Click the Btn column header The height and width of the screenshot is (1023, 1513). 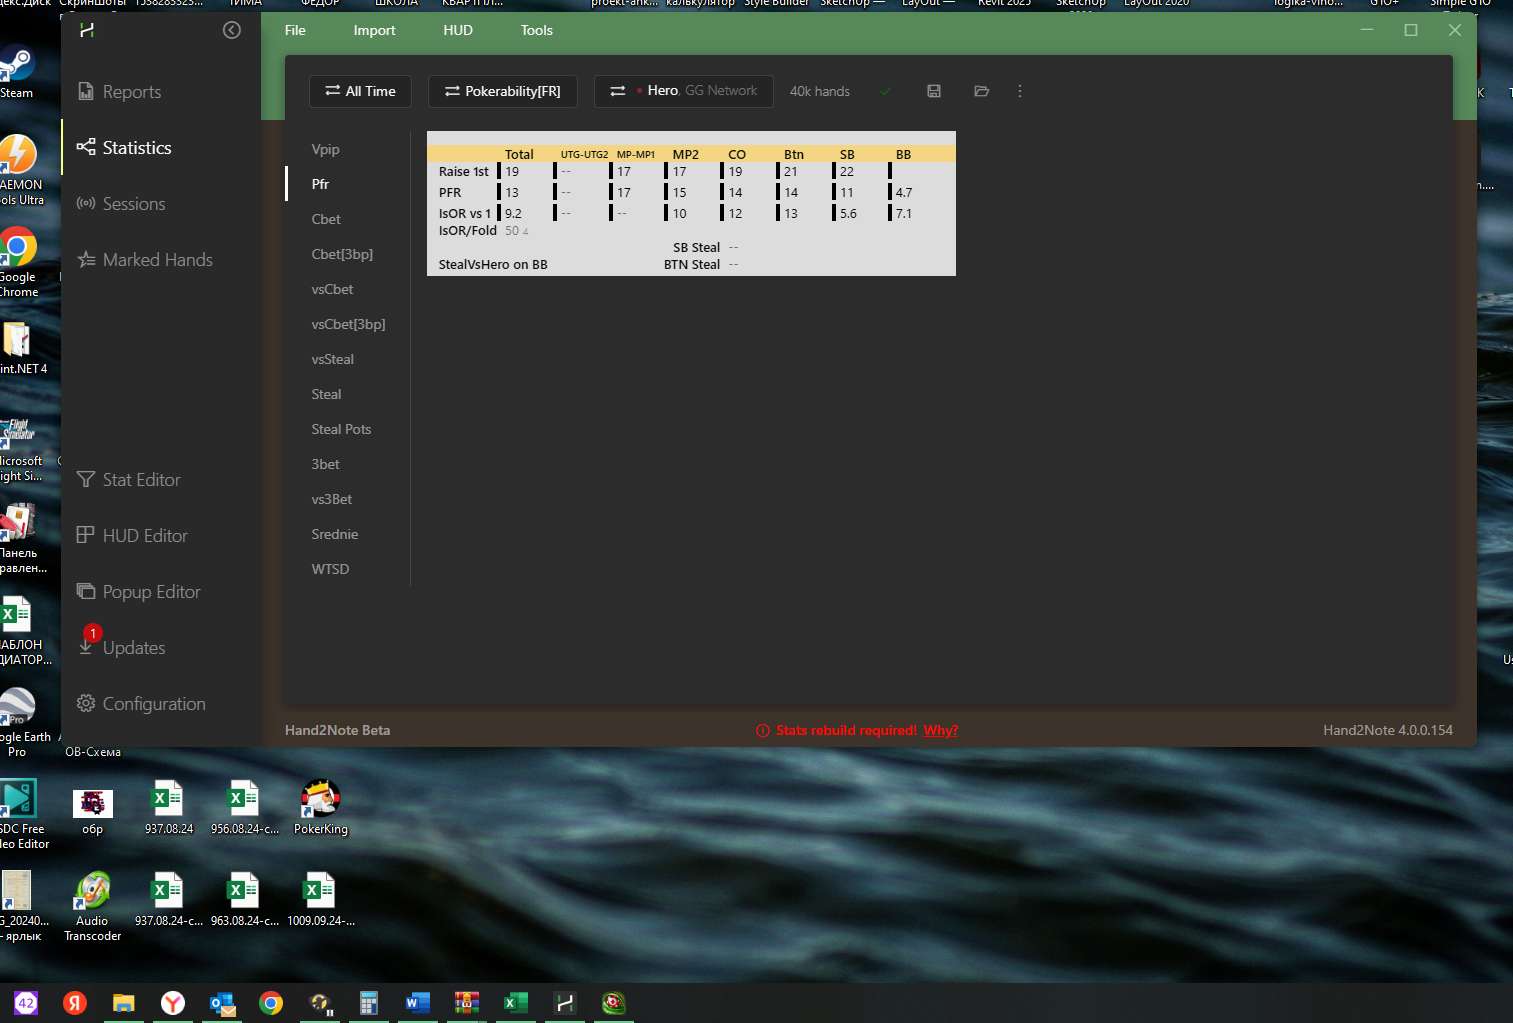794,154
